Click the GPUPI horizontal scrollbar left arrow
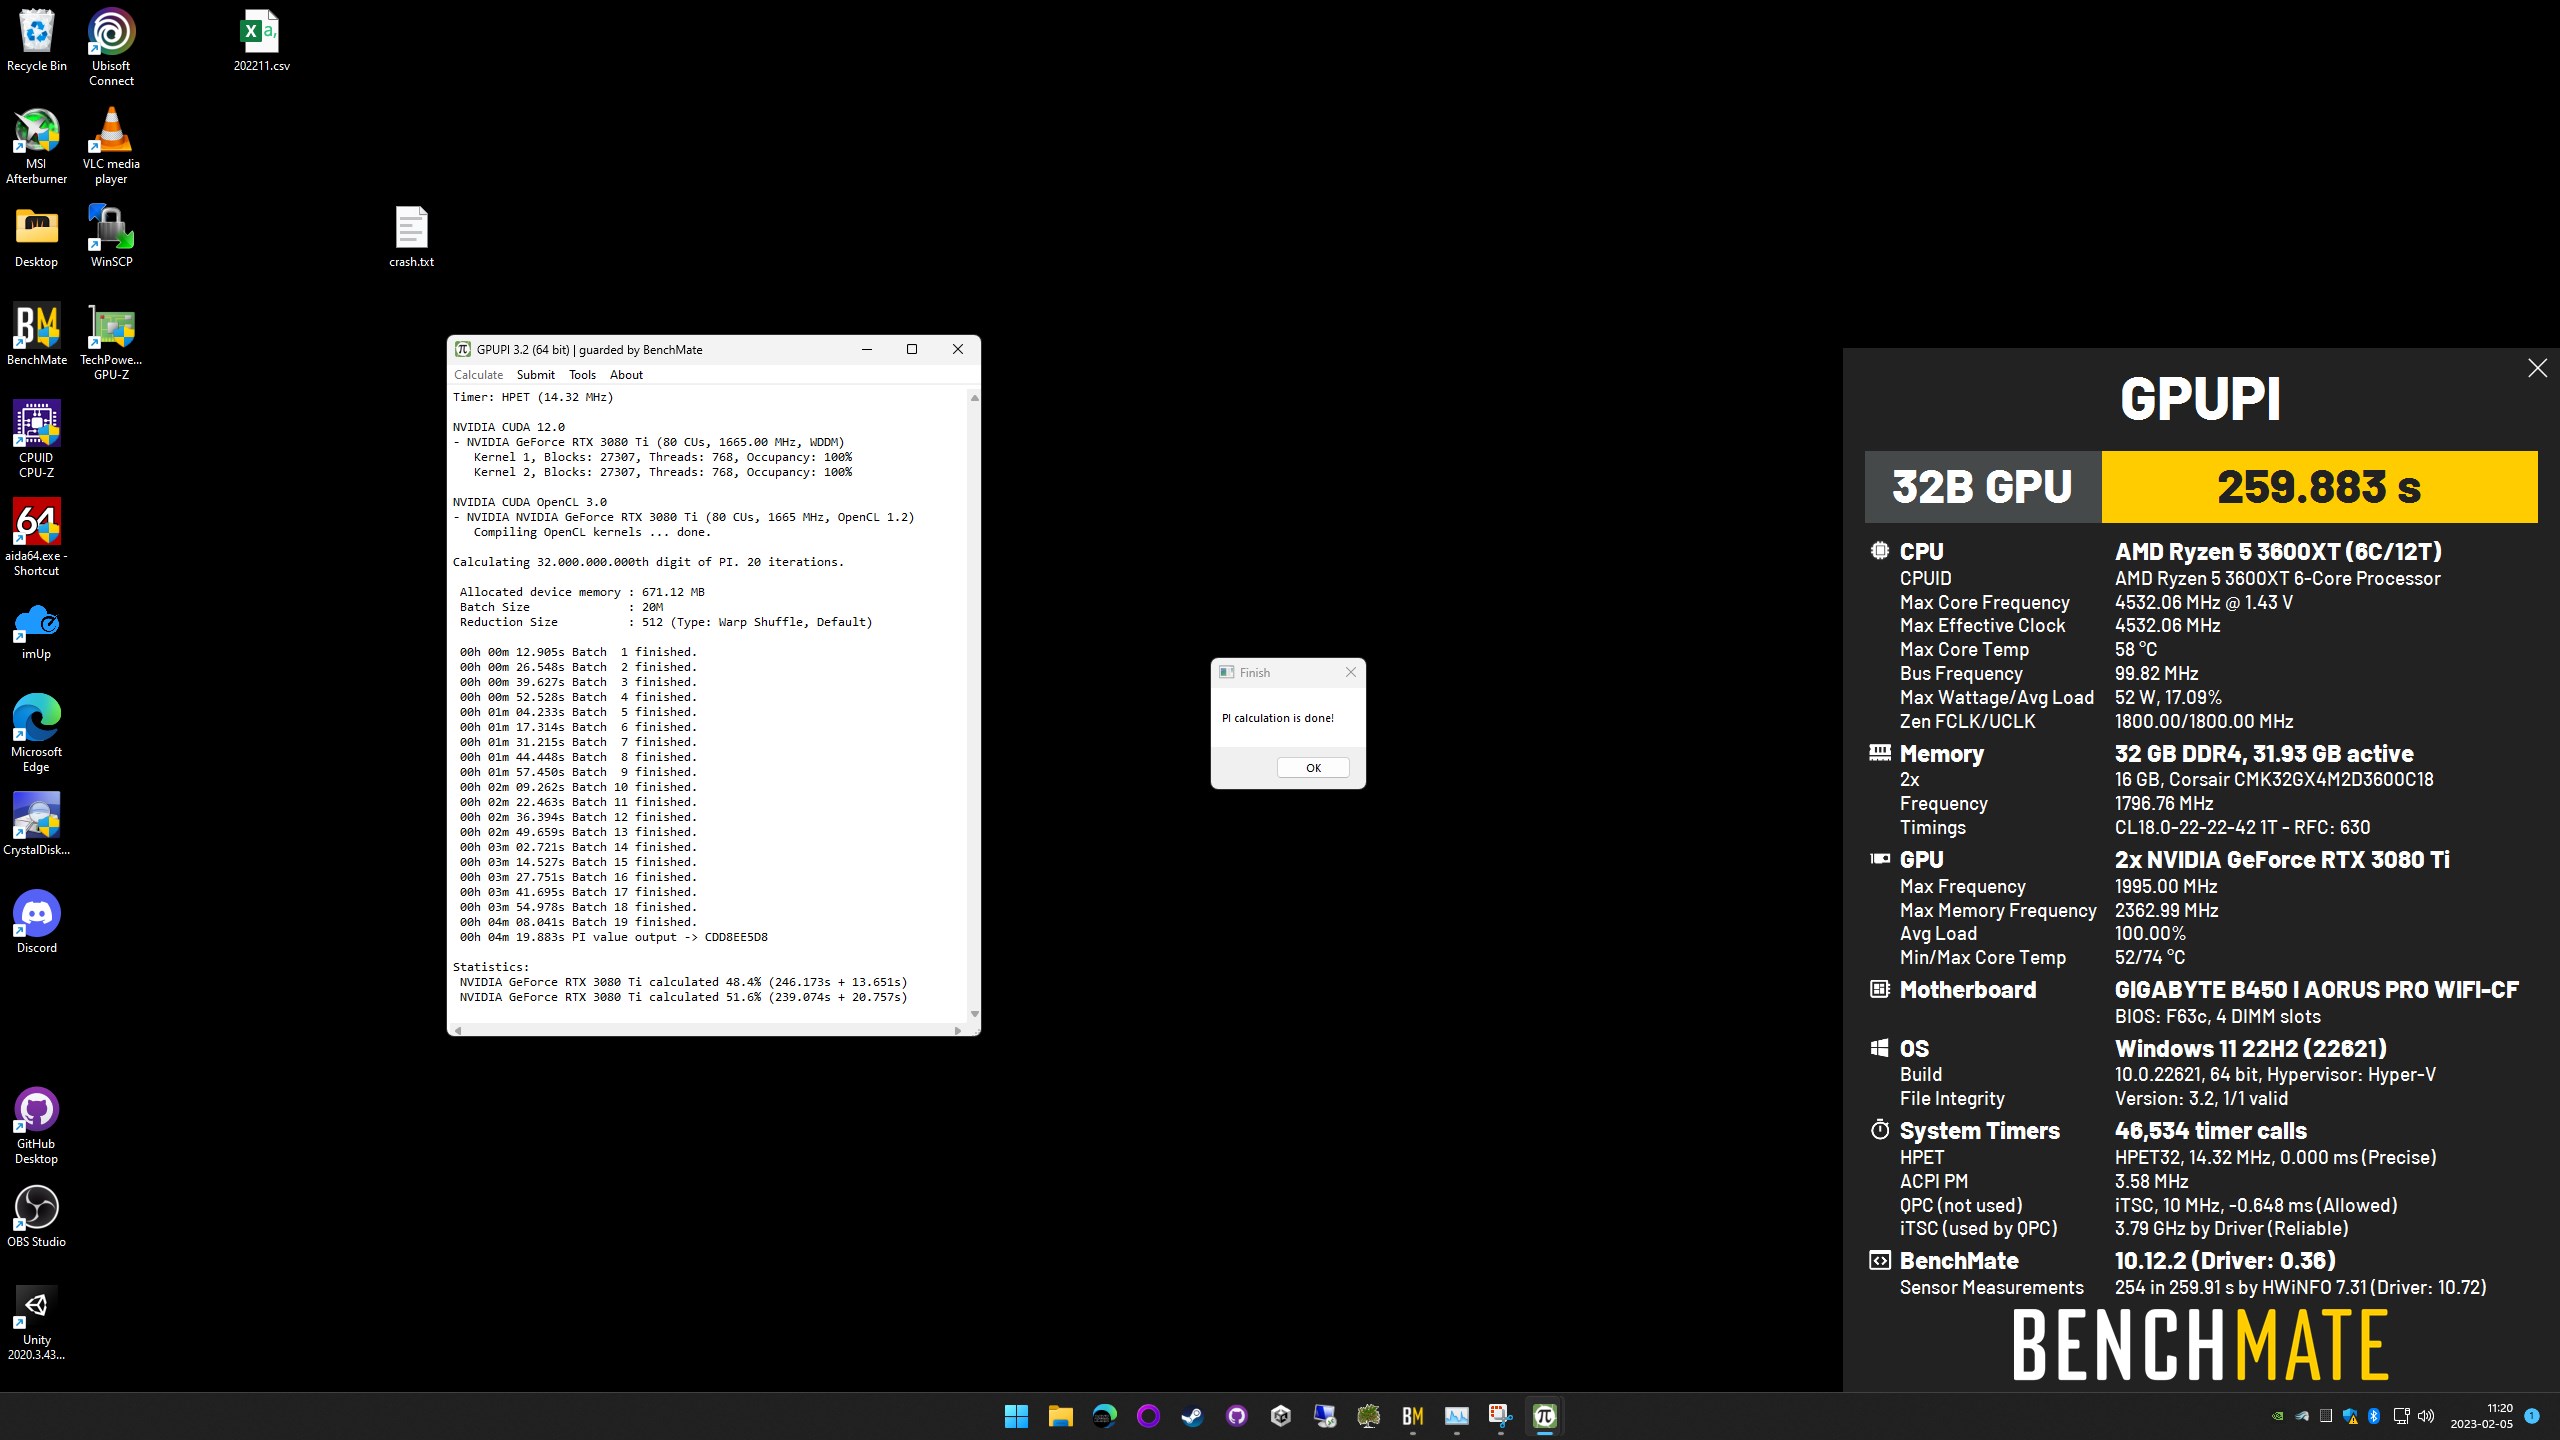The image size is (2560, 1440). click(458, 1030)
